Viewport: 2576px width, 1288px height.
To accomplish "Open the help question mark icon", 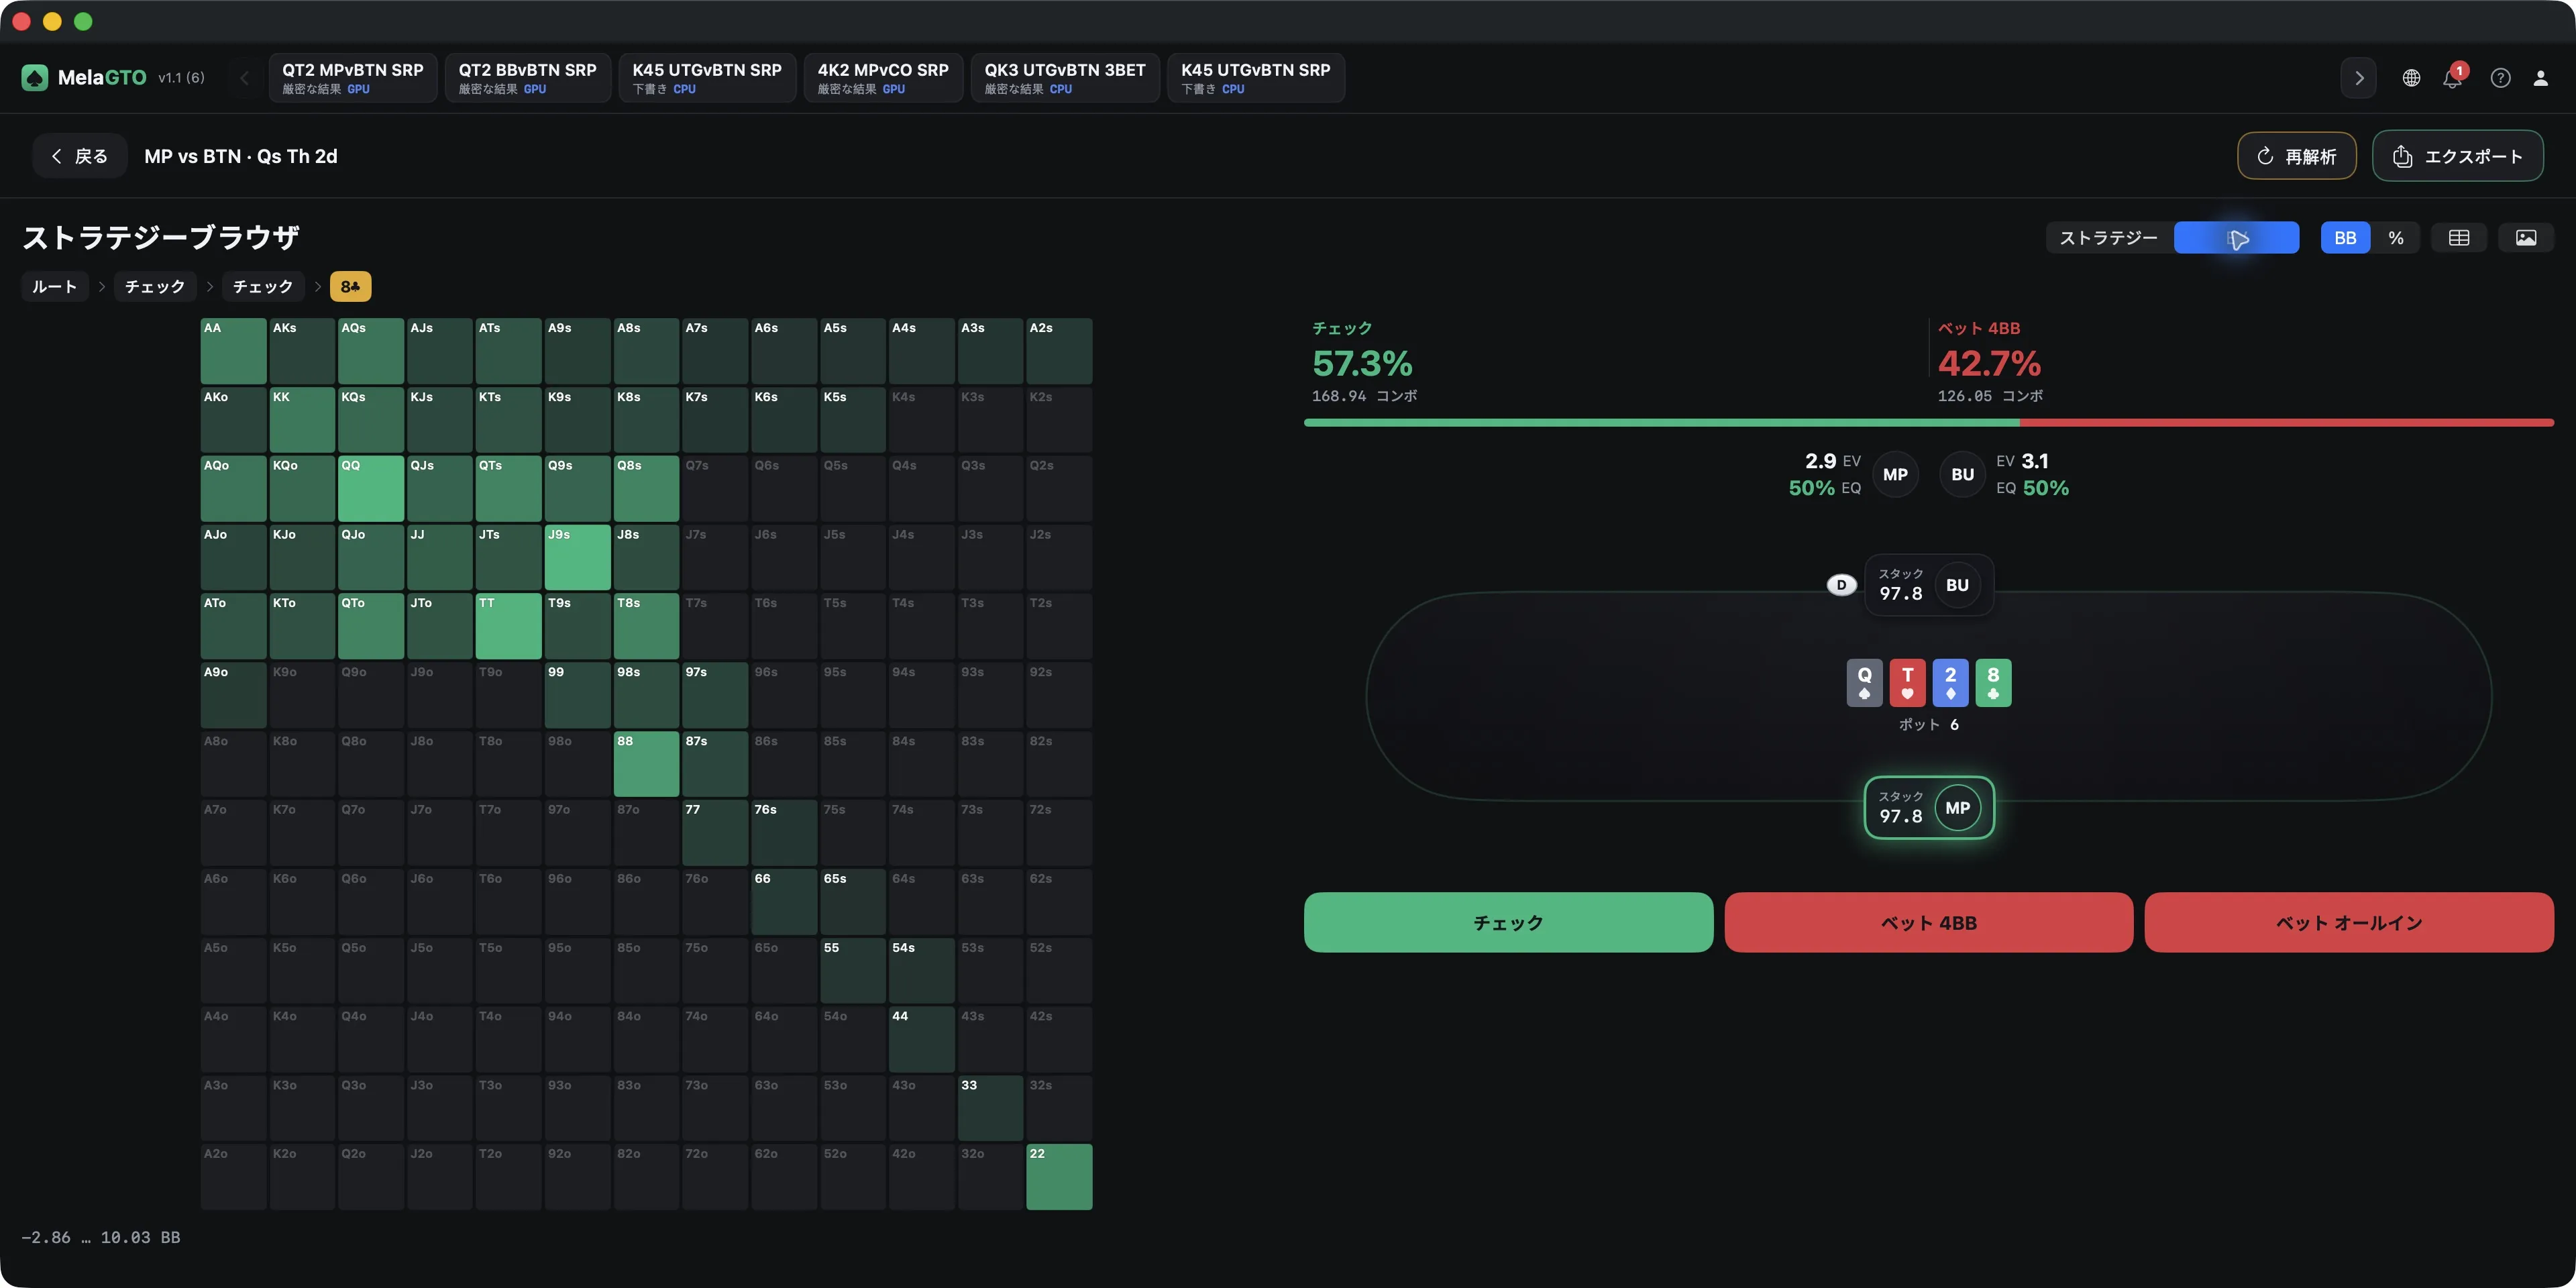I will point(2500,78).
